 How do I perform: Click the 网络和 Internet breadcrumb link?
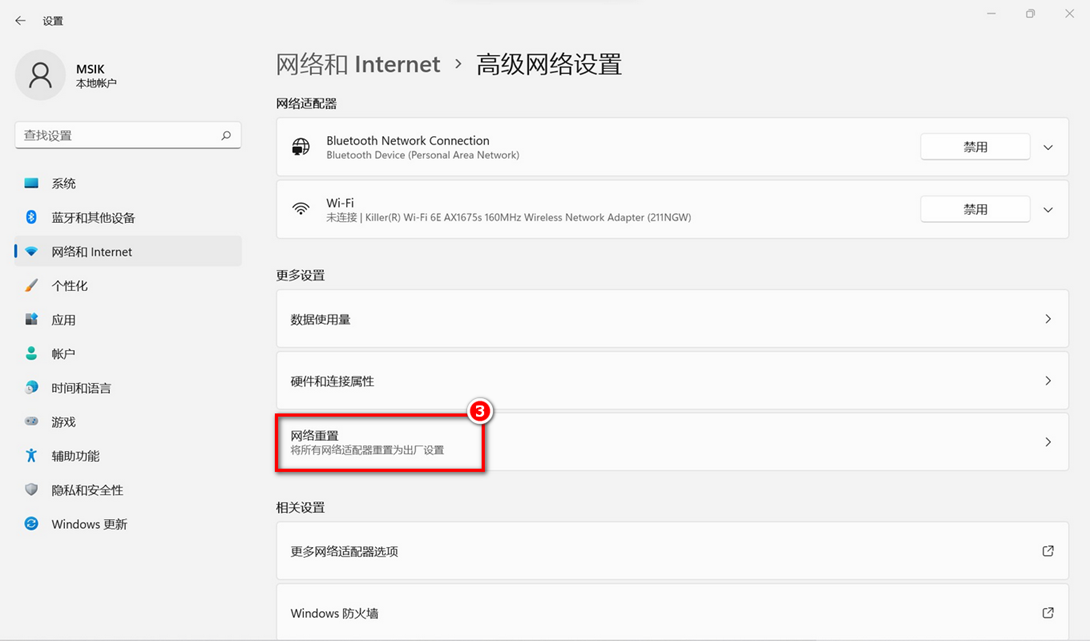(x=358, y=65)
